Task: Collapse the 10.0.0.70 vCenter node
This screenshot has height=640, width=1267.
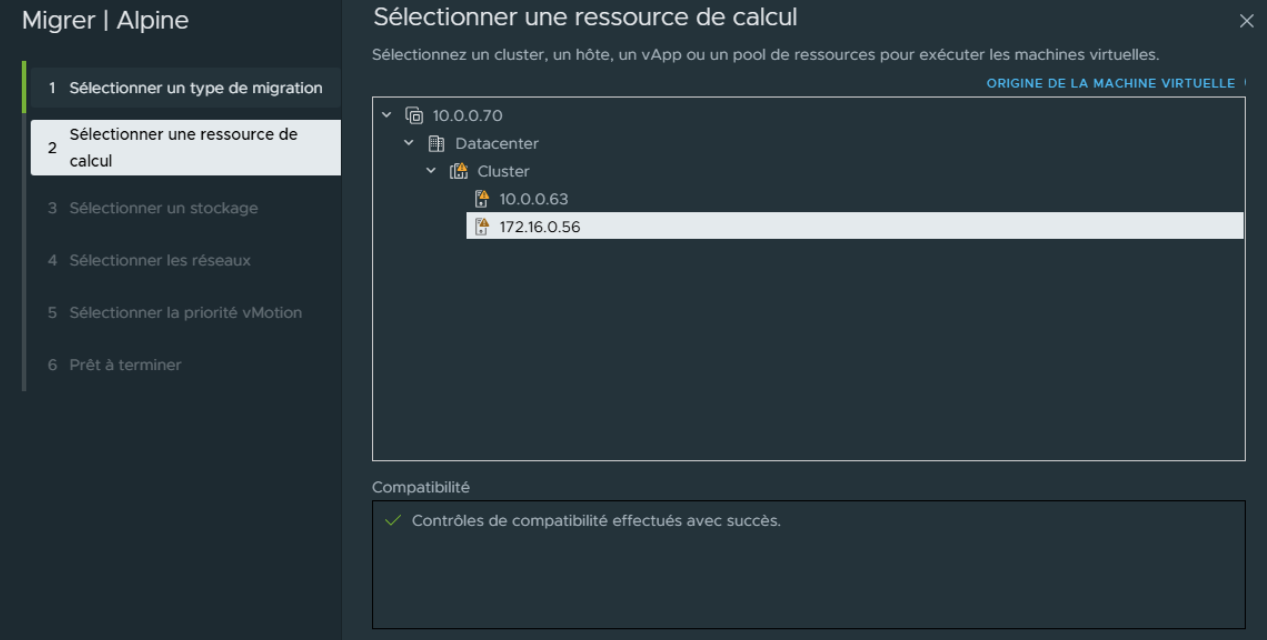Action: click(387, 116)
